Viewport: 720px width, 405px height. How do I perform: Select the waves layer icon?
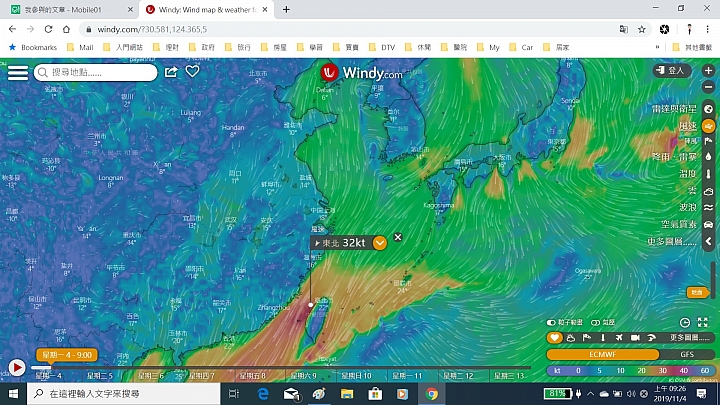[x=708, y=208]
